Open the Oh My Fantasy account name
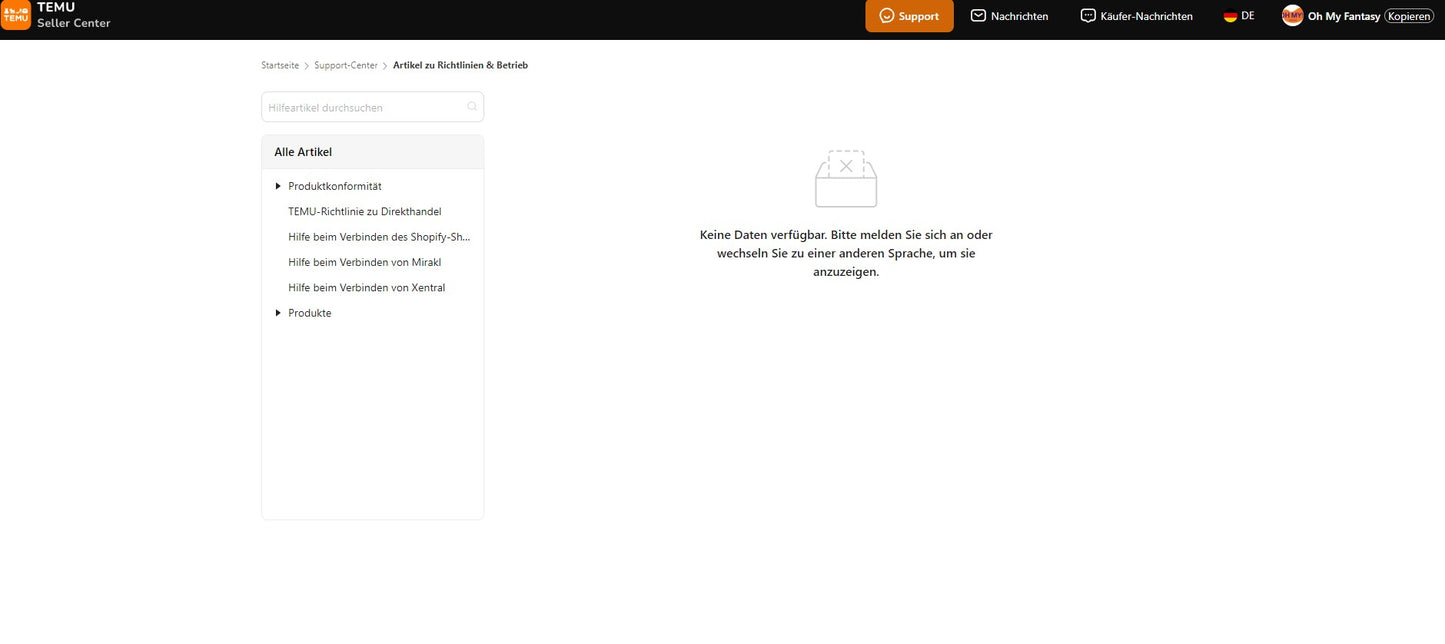Image resolution: width=1445 pixels, height=644 pixels. point(1344,16)
